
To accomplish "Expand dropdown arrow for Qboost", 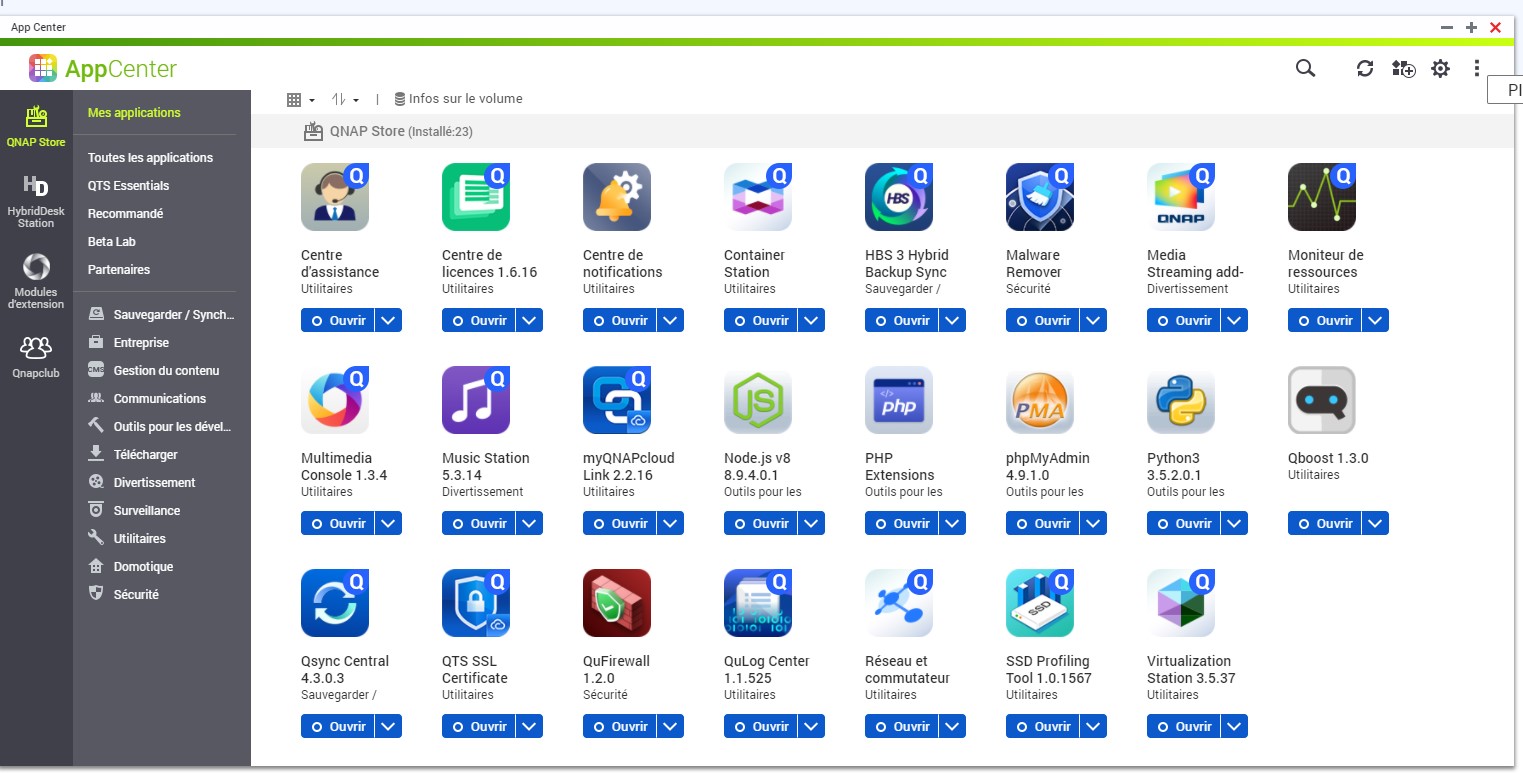I will (1376, 523).
